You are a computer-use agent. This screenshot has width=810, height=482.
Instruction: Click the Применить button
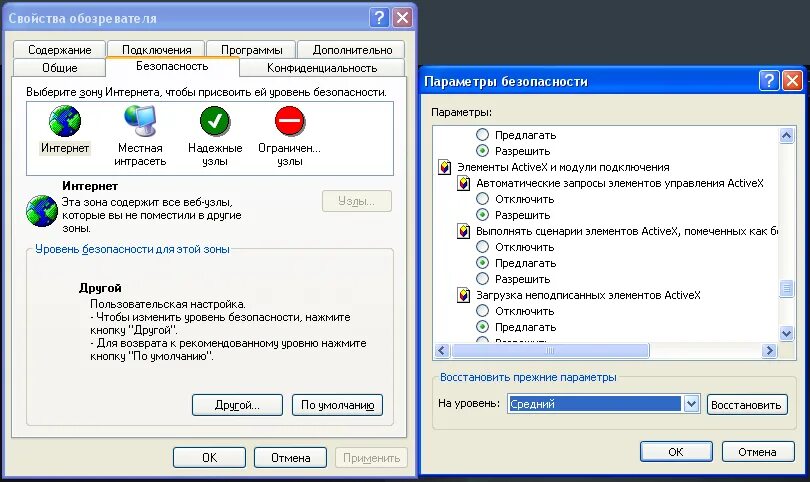[x=371, y=458]
